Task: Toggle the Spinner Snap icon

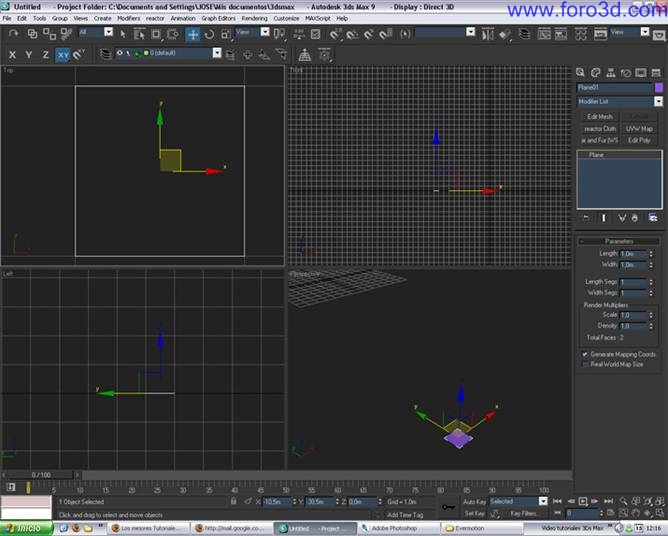Action: click(385, 34)
